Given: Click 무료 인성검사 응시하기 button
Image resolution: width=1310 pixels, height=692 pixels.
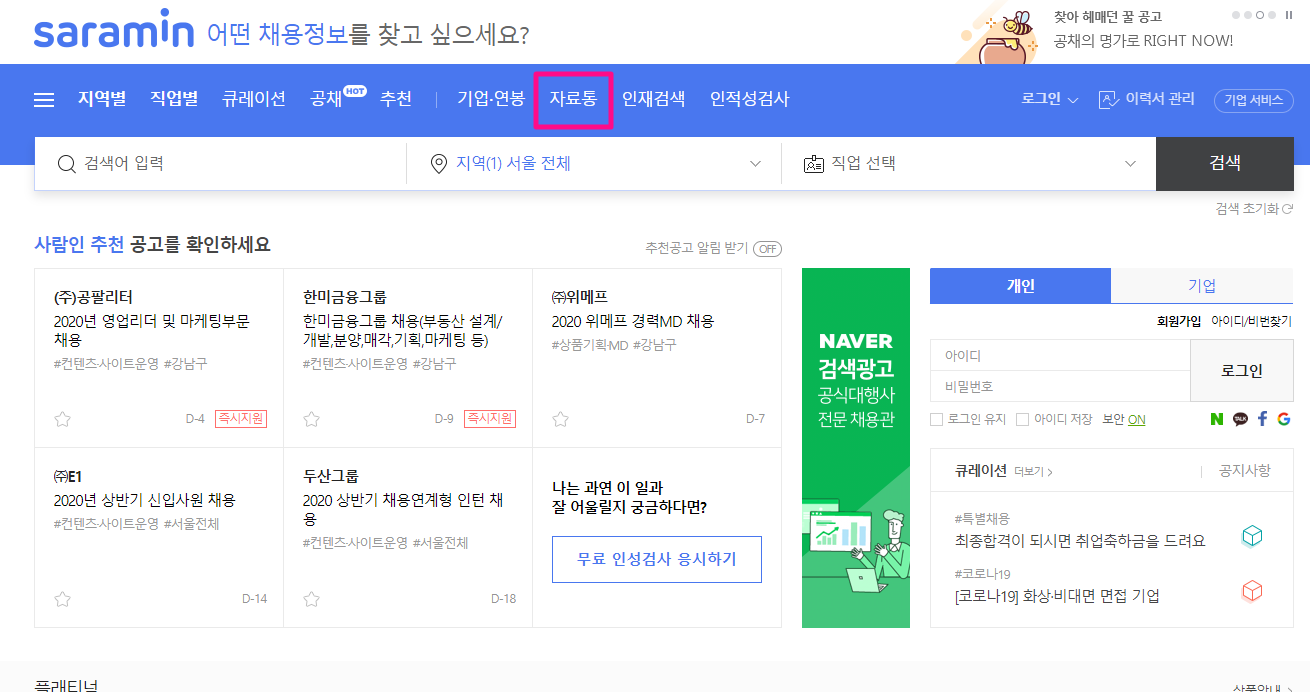Looking at the screenshot, I should (657, 559).
